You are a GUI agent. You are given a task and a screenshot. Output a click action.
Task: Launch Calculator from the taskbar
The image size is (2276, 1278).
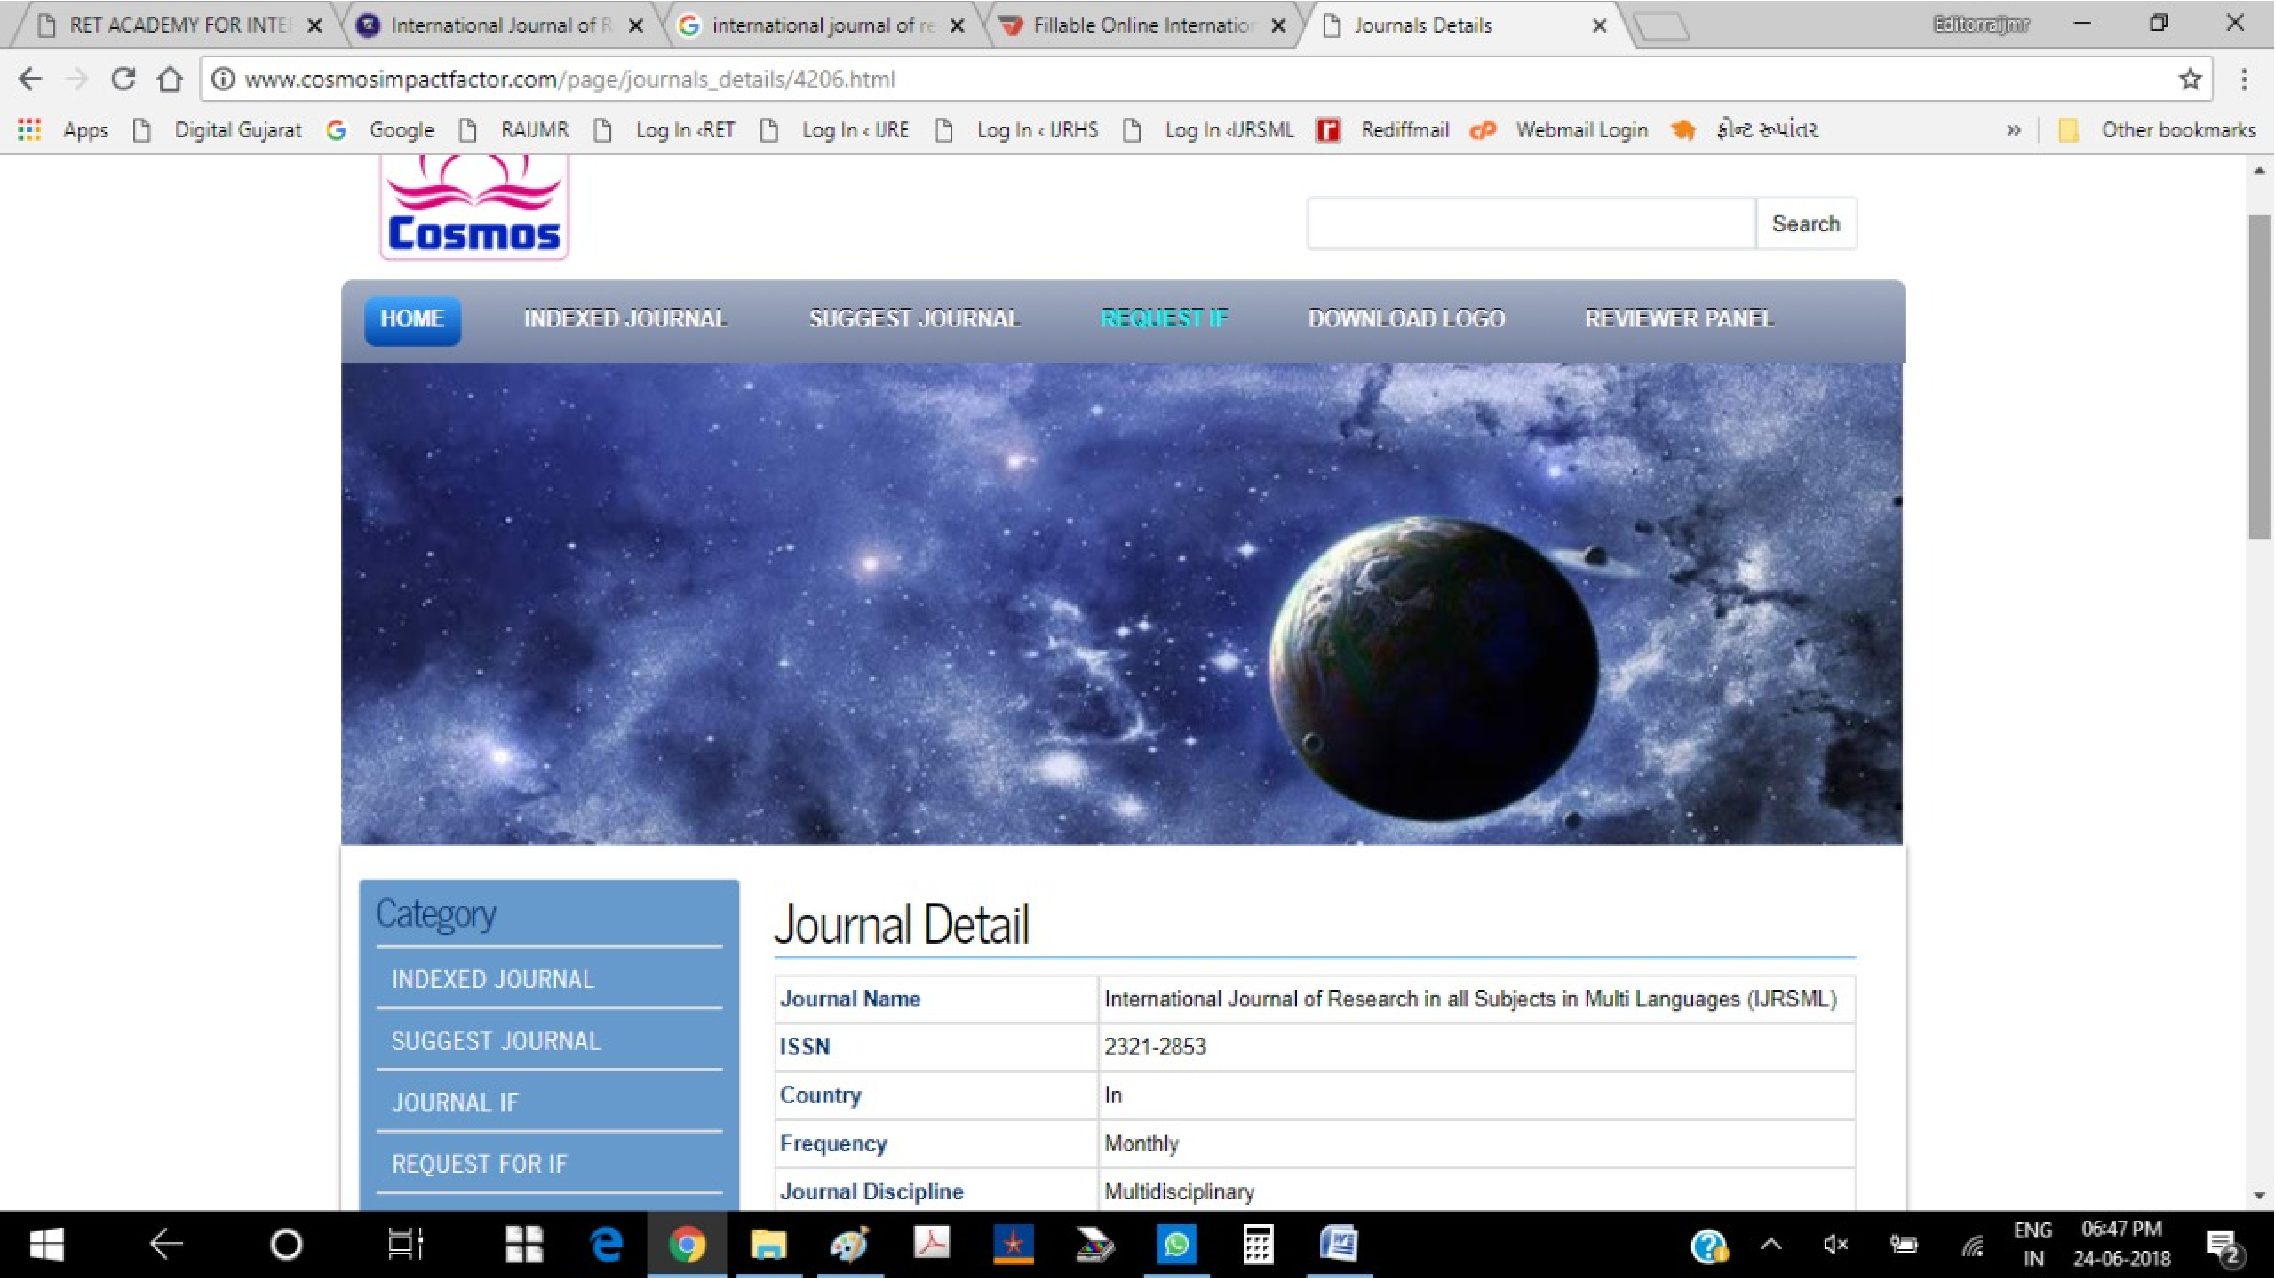pos(1257,1245)
